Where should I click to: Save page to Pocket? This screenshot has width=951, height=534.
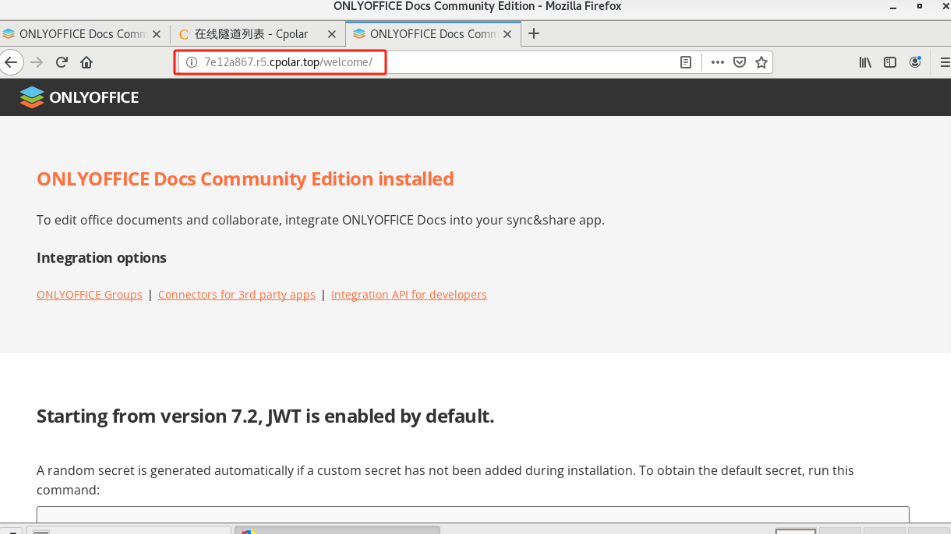coord(740,62)
